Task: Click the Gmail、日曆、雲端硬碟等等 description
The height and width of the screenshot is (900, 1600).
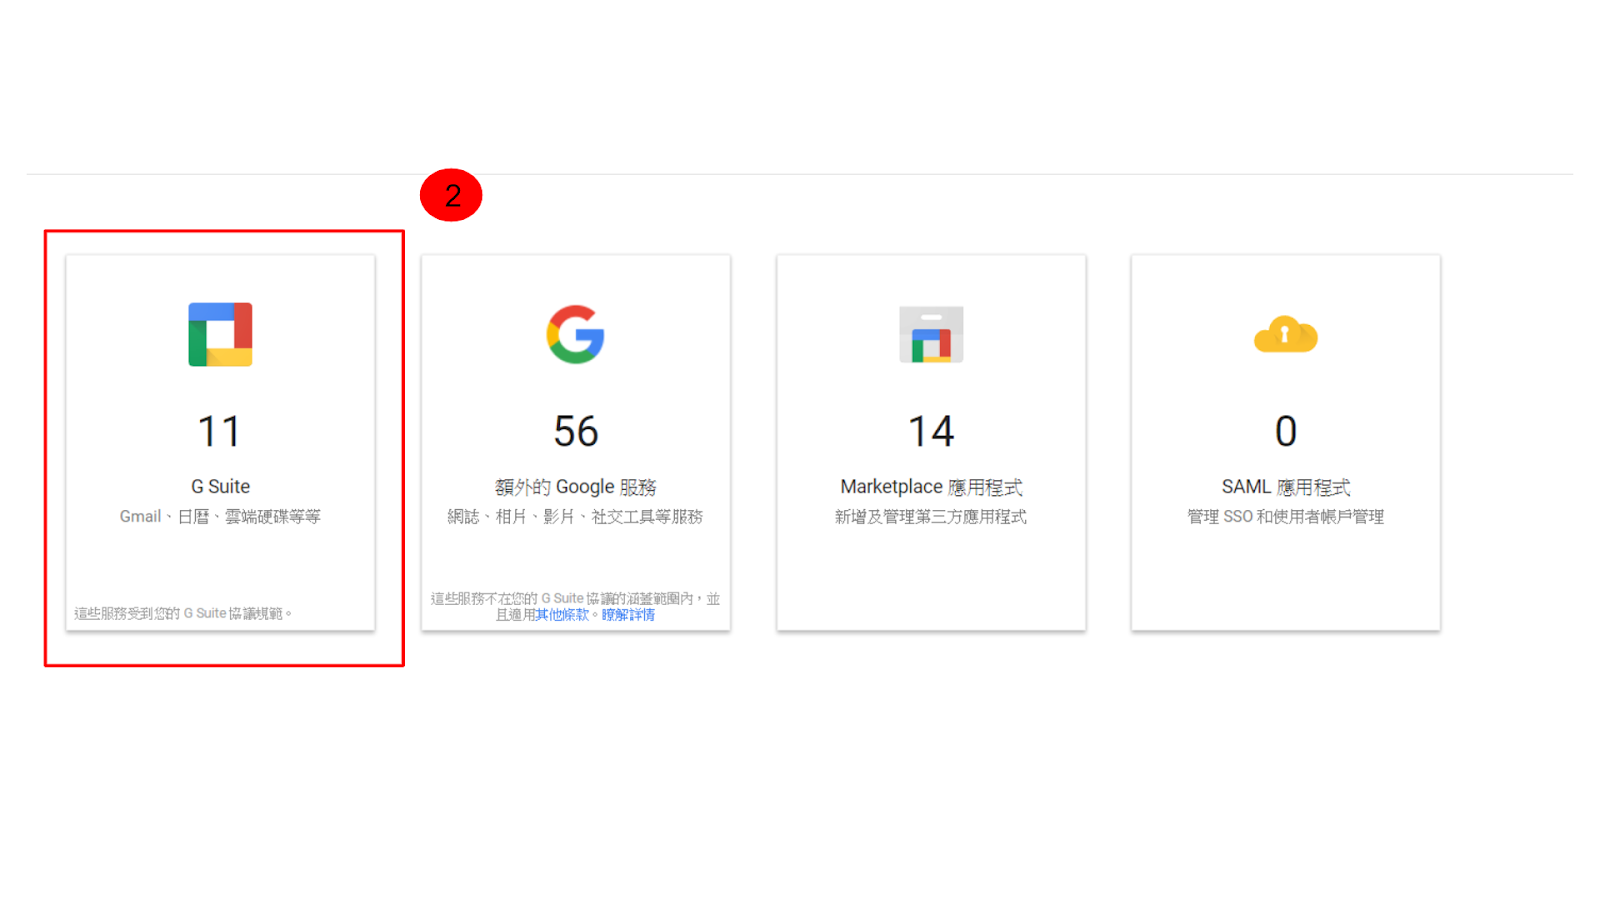Action: (x=220, y=517)
